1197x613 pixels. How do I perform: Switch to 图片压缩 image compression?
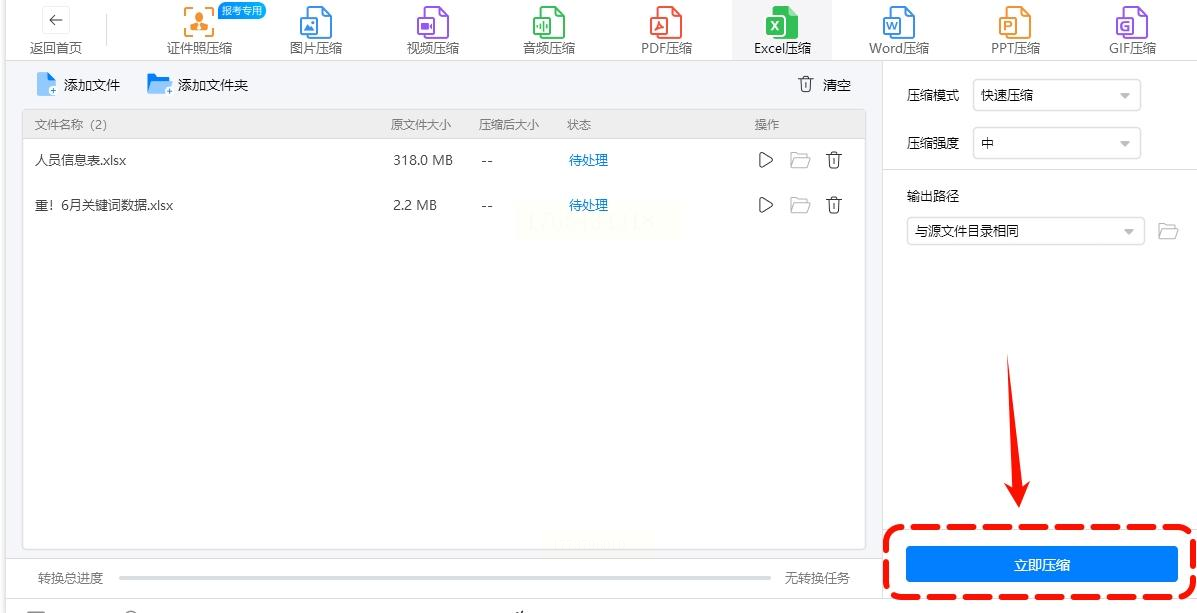(x=316, y=31)
